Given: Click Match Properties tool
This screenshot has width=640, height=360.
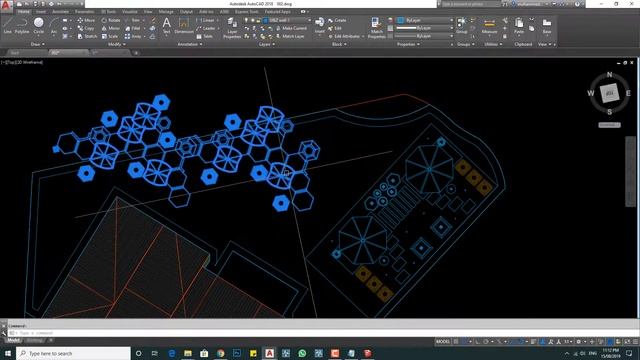Looking at the screenshot, I should tap(376, 28).
